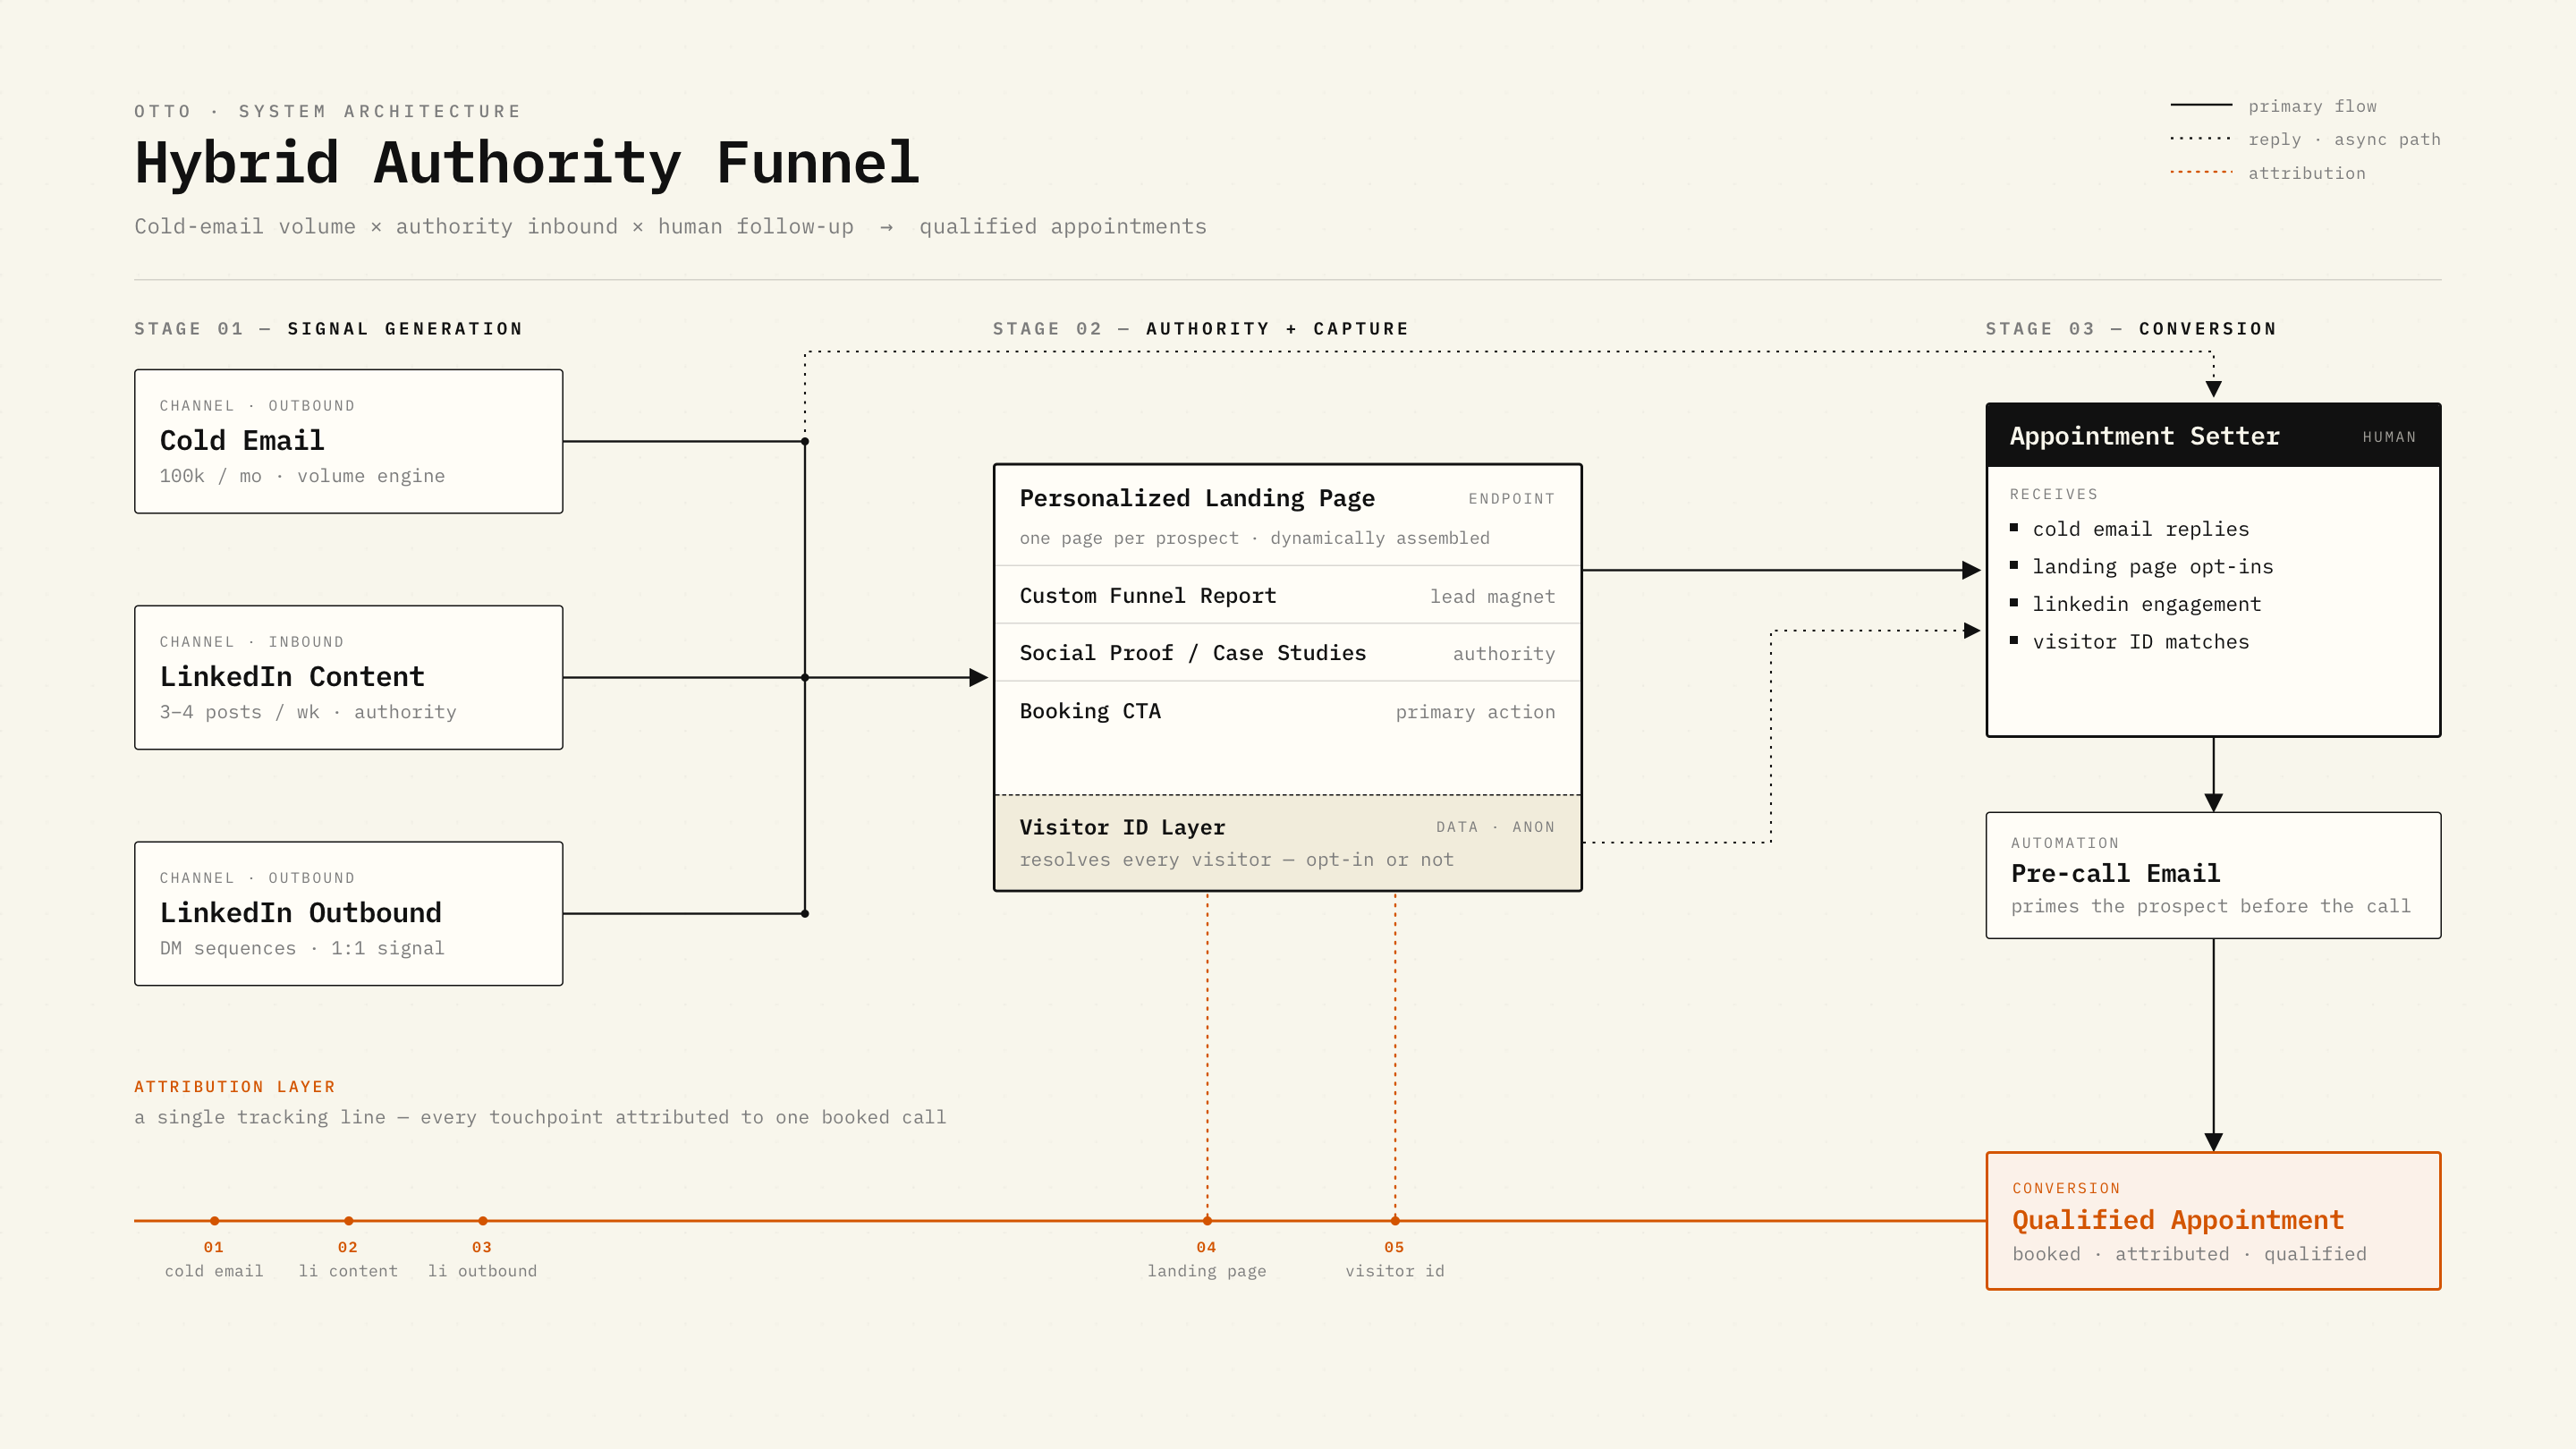Viewport: 2576px width, 1449px height.
Task: Select timeline marker 01 cold email
Action: click(x=214, y=1221)
